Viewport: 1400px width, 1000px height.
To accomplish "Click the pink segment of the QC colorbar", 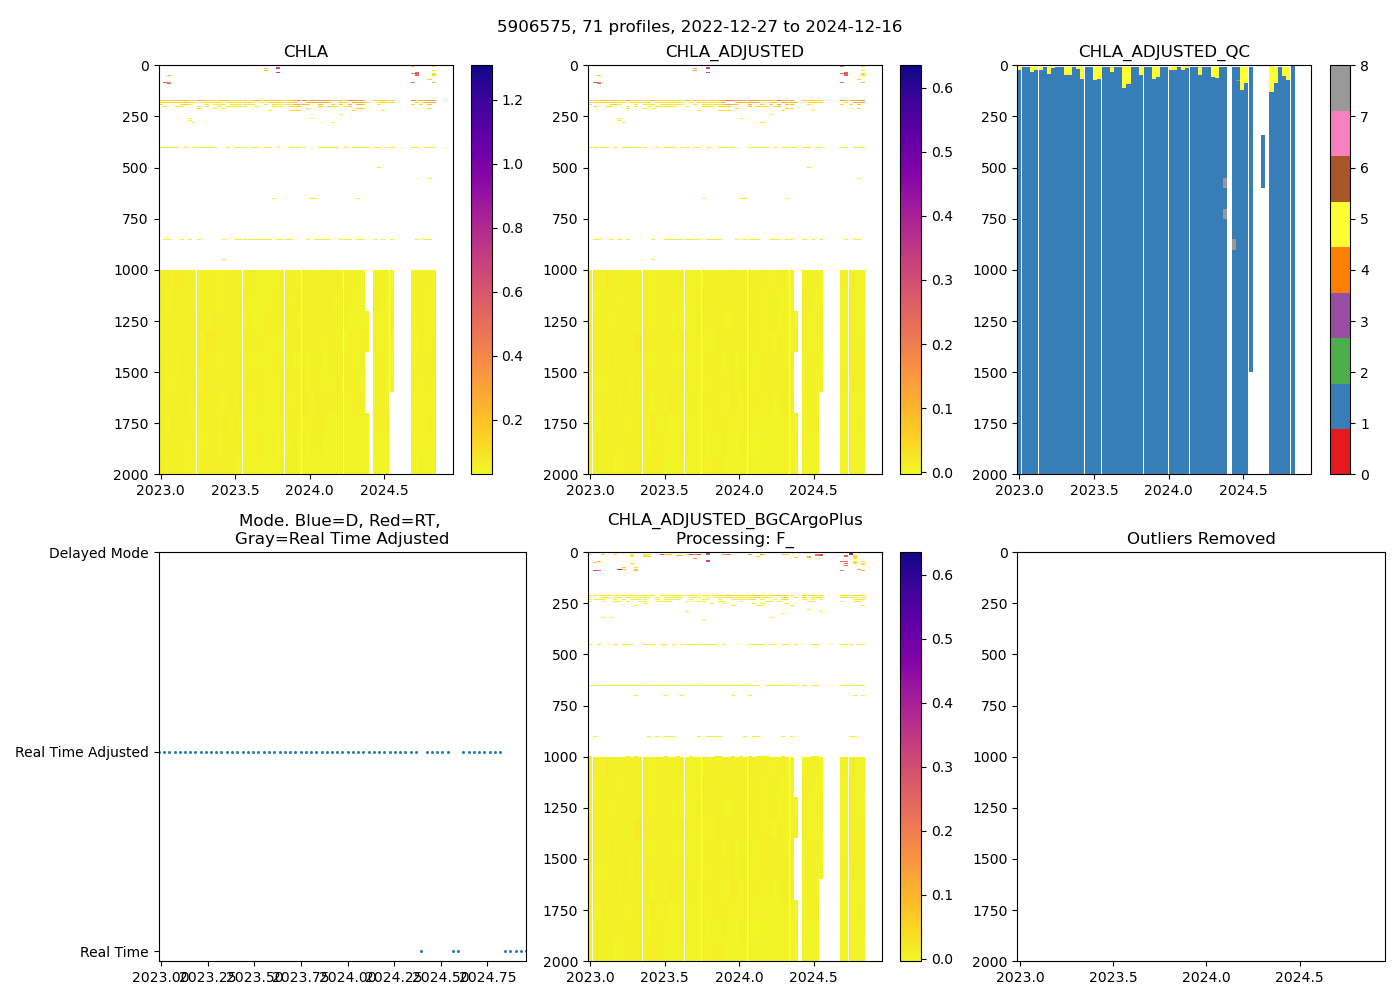I will tap(1340, 134).
